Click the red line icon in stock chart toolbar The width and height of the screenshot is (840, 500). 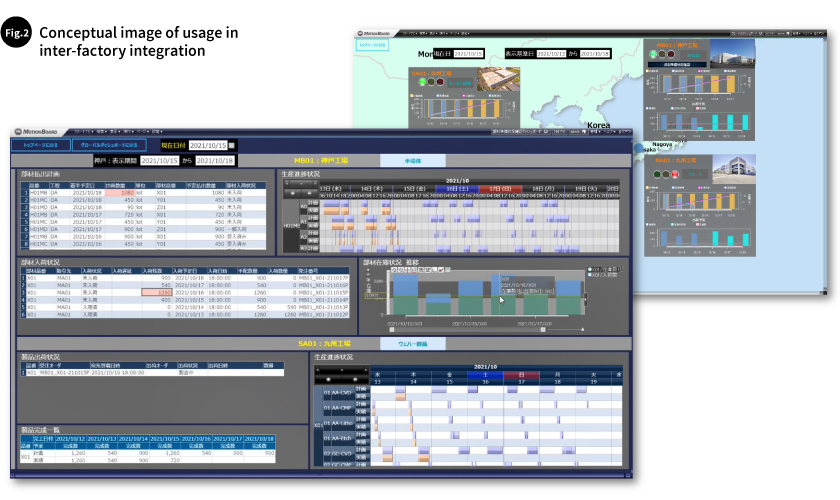point(440,270)
